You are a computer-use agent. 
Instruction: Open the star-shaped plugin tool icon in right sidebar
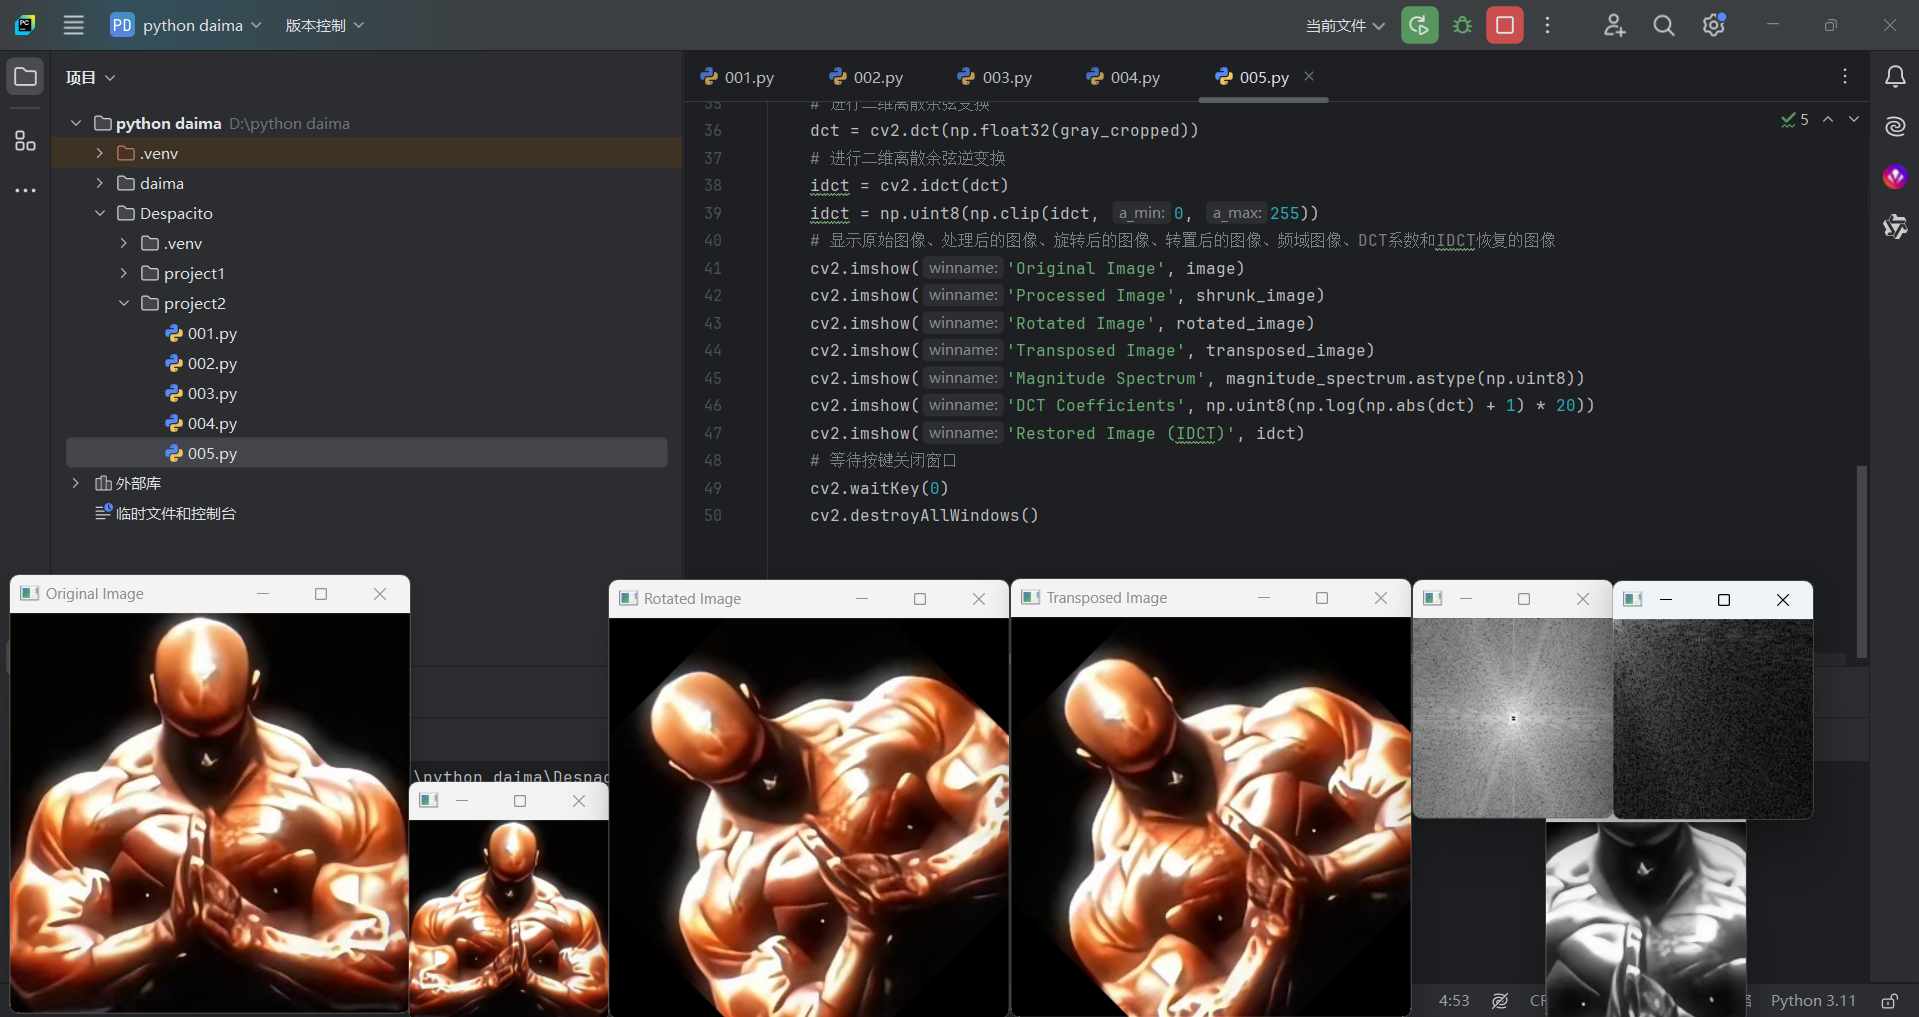pos(1895,227)
